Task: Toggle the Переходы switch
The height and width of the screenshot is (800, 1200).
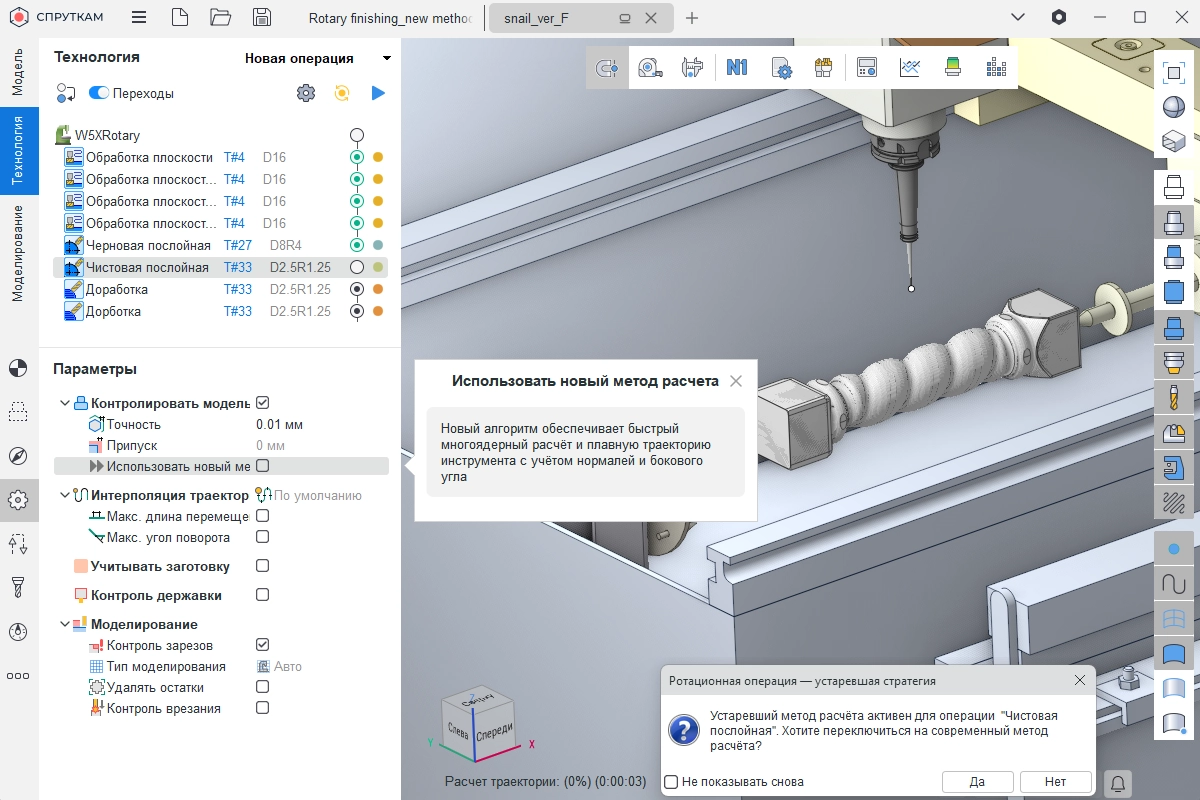Action: tap(99, 93)
